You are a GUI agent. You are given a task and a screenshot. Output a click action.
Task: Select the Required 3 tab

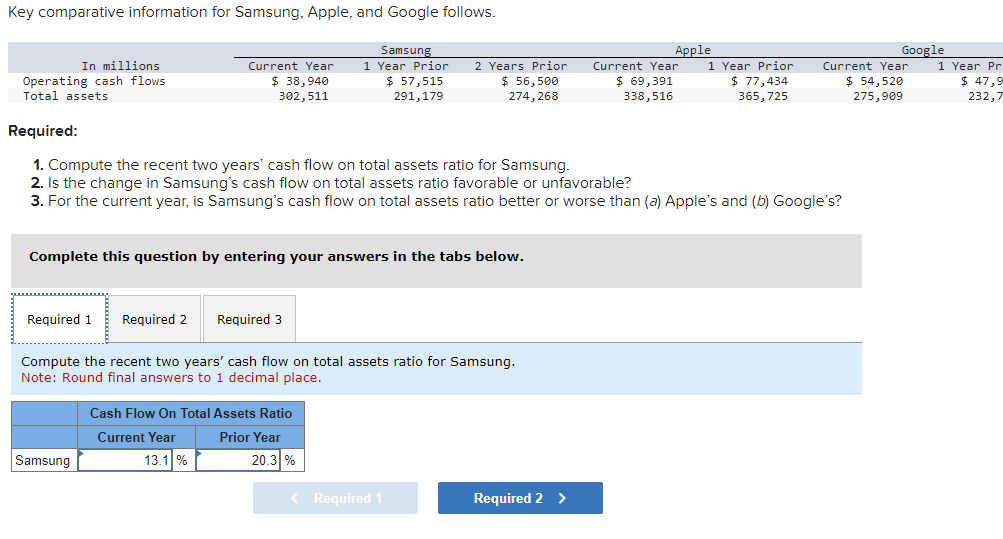(249, 319)
